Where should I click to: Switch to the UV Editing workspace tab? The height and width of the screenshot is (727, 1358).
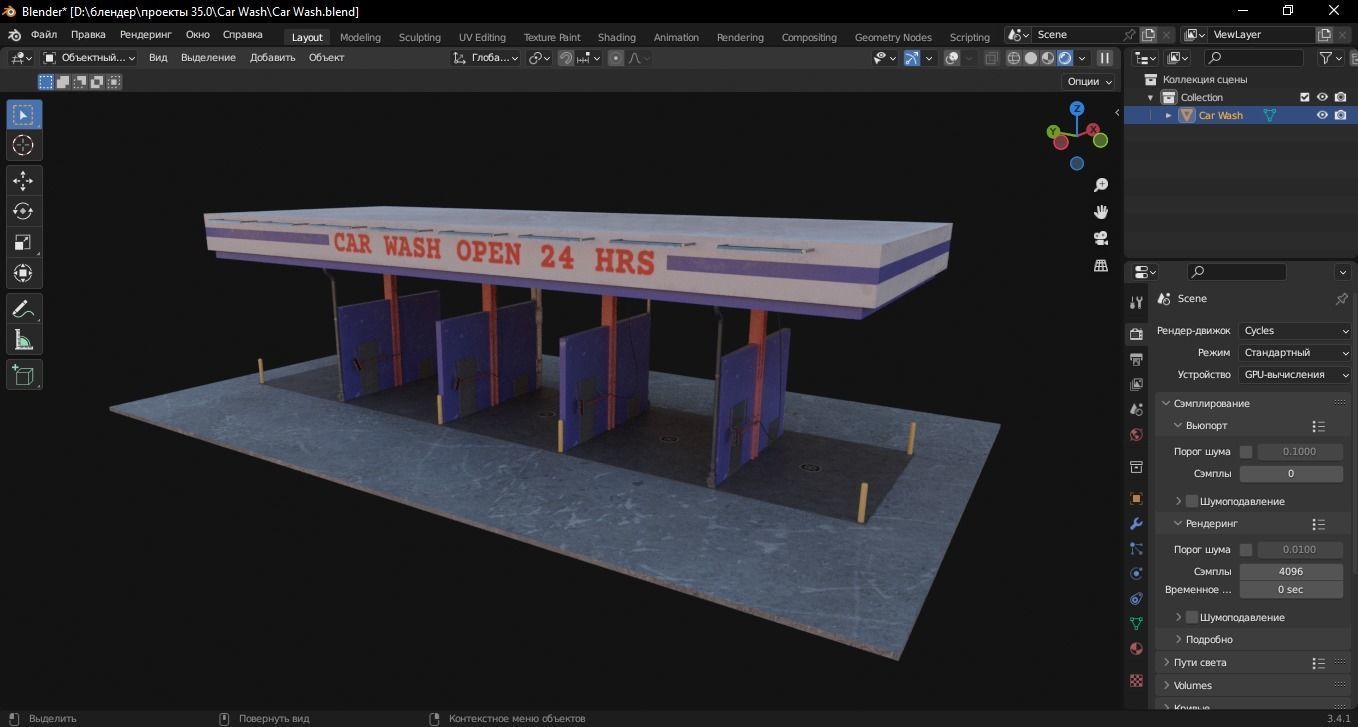click(x=482, y=37)
